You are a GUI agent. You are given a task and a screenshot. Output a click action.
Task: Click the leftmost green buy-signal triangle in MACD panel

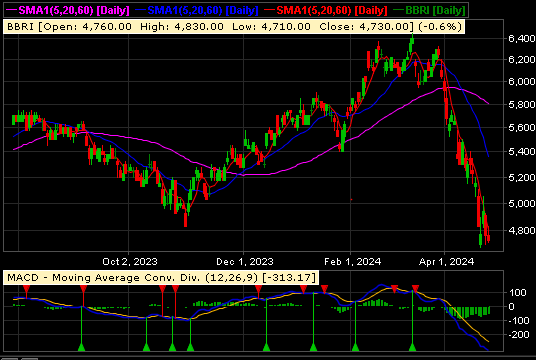[81, 347]
